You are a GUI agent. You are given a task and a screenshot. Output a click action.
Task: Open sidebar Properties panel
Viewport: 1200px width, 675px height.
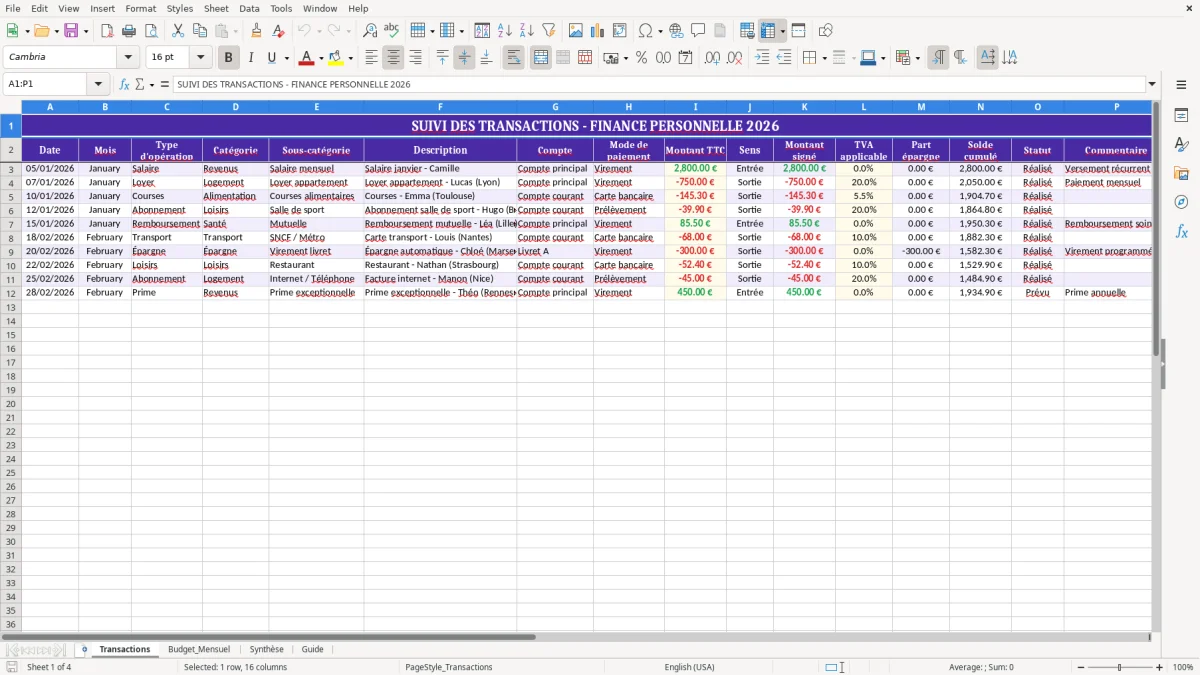(x=1181, y=116)
